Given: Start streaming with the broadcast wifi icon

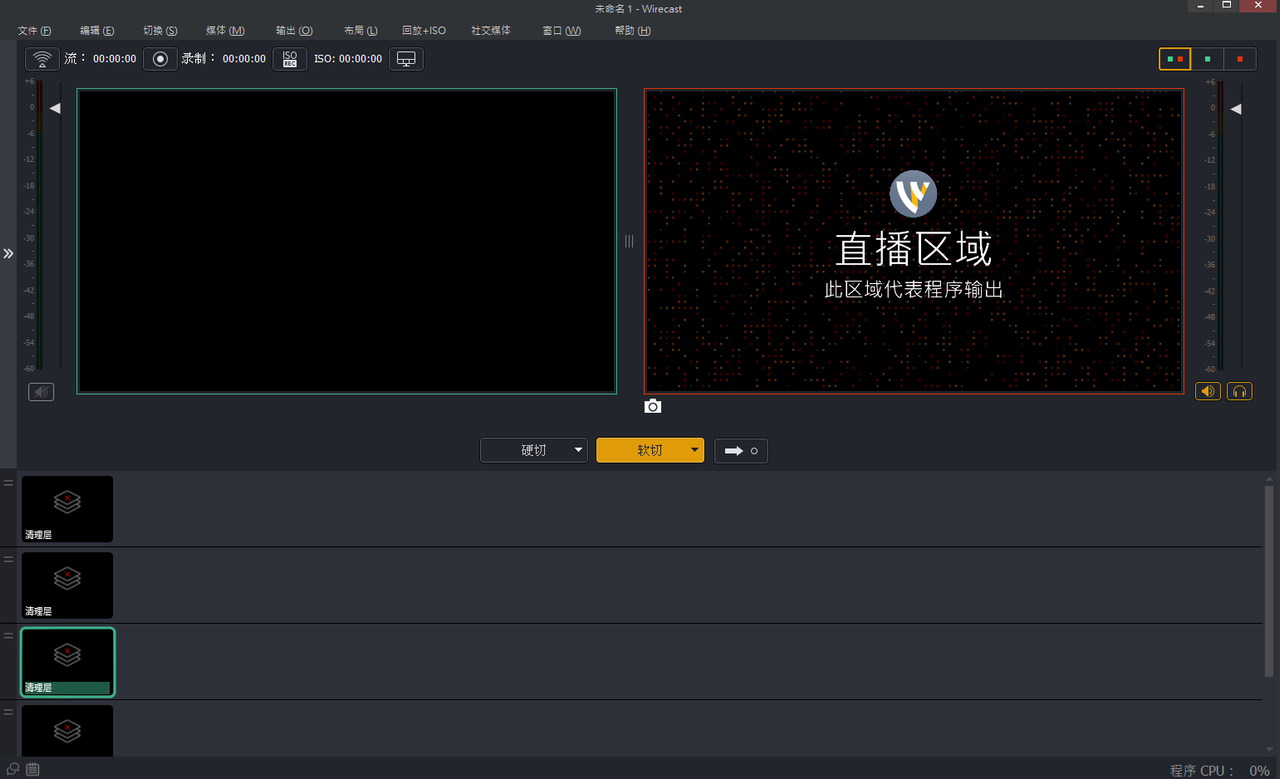Looking at the screenshot, I should point(42,59).
